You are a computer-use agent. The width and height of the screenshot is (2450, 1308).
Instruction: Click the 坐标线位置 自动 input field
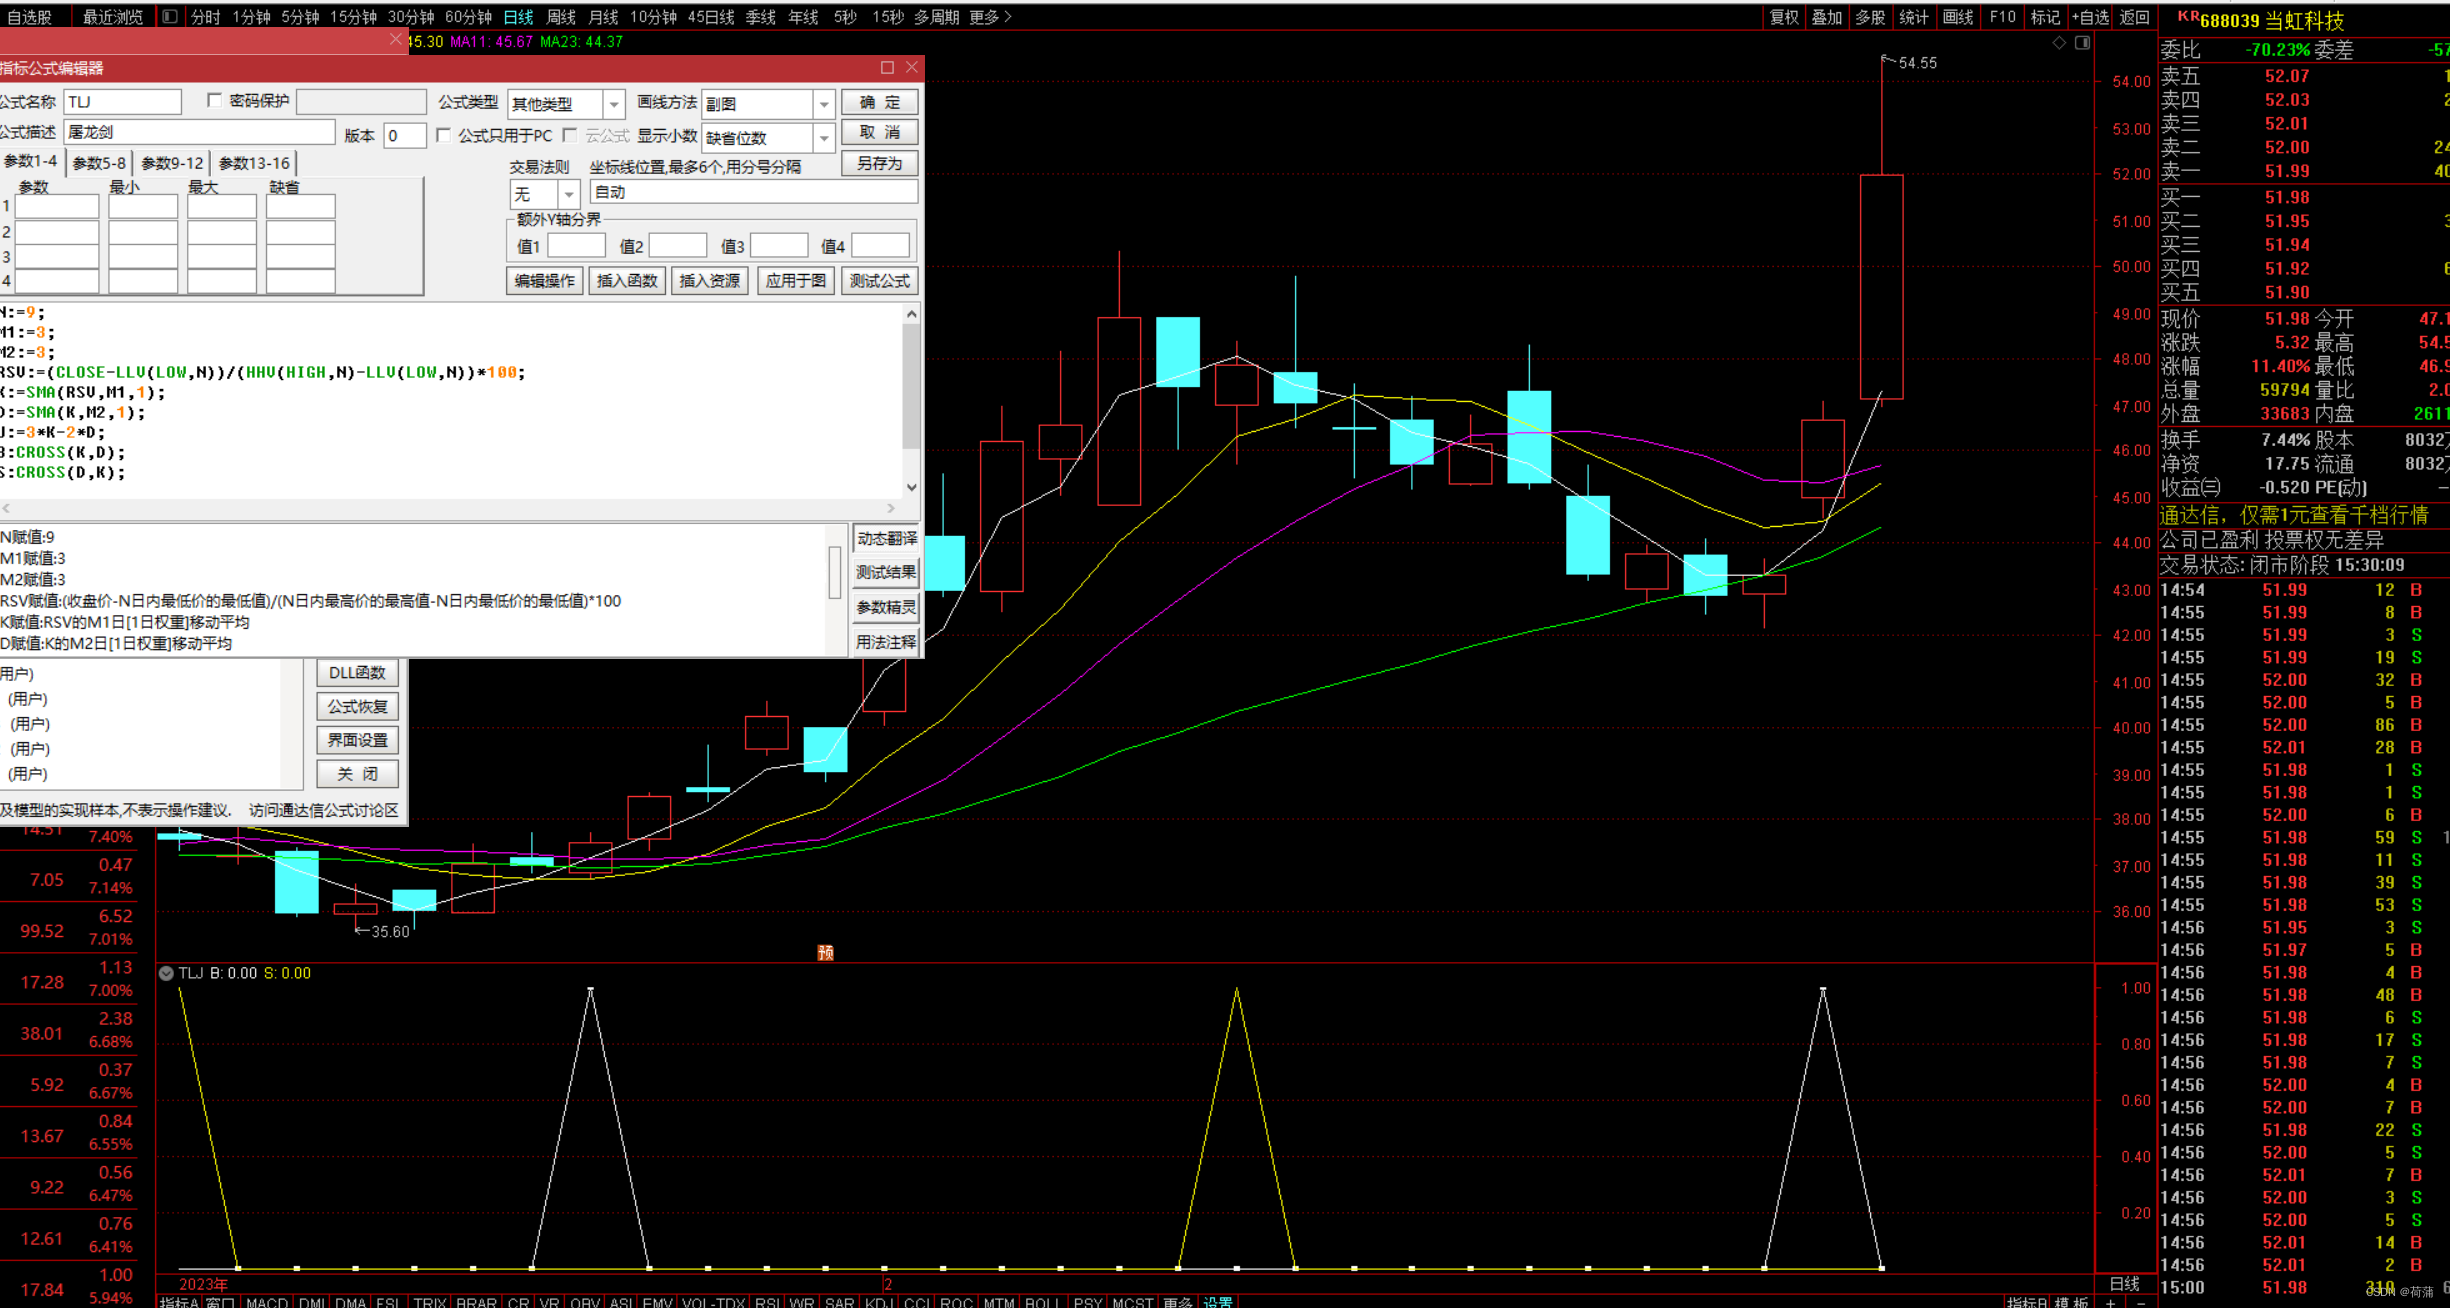754,192
